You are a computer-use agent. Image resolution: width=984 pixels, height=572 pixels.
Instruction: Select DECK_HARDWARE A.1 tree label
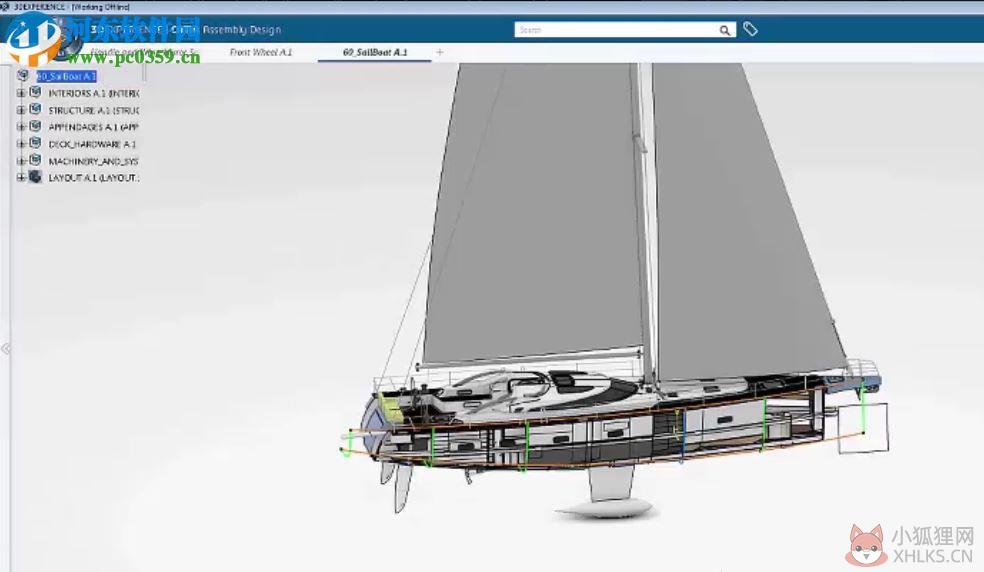(92, 144)
